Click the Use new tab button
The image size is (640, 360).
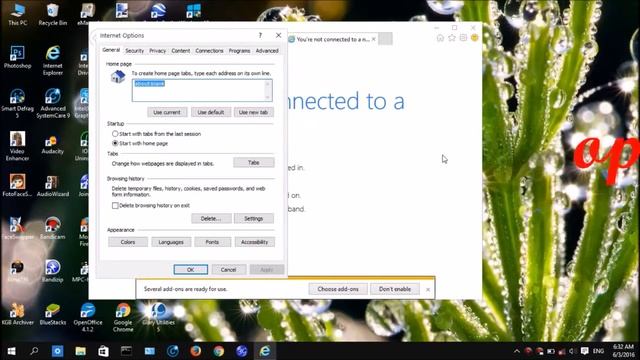[253, 112]
